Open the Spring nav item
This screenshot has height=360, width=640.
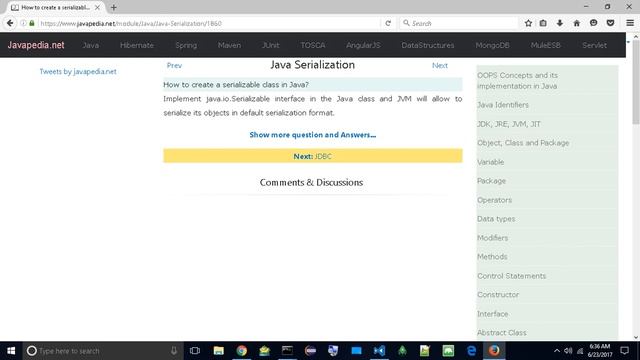tap(186, 45)
